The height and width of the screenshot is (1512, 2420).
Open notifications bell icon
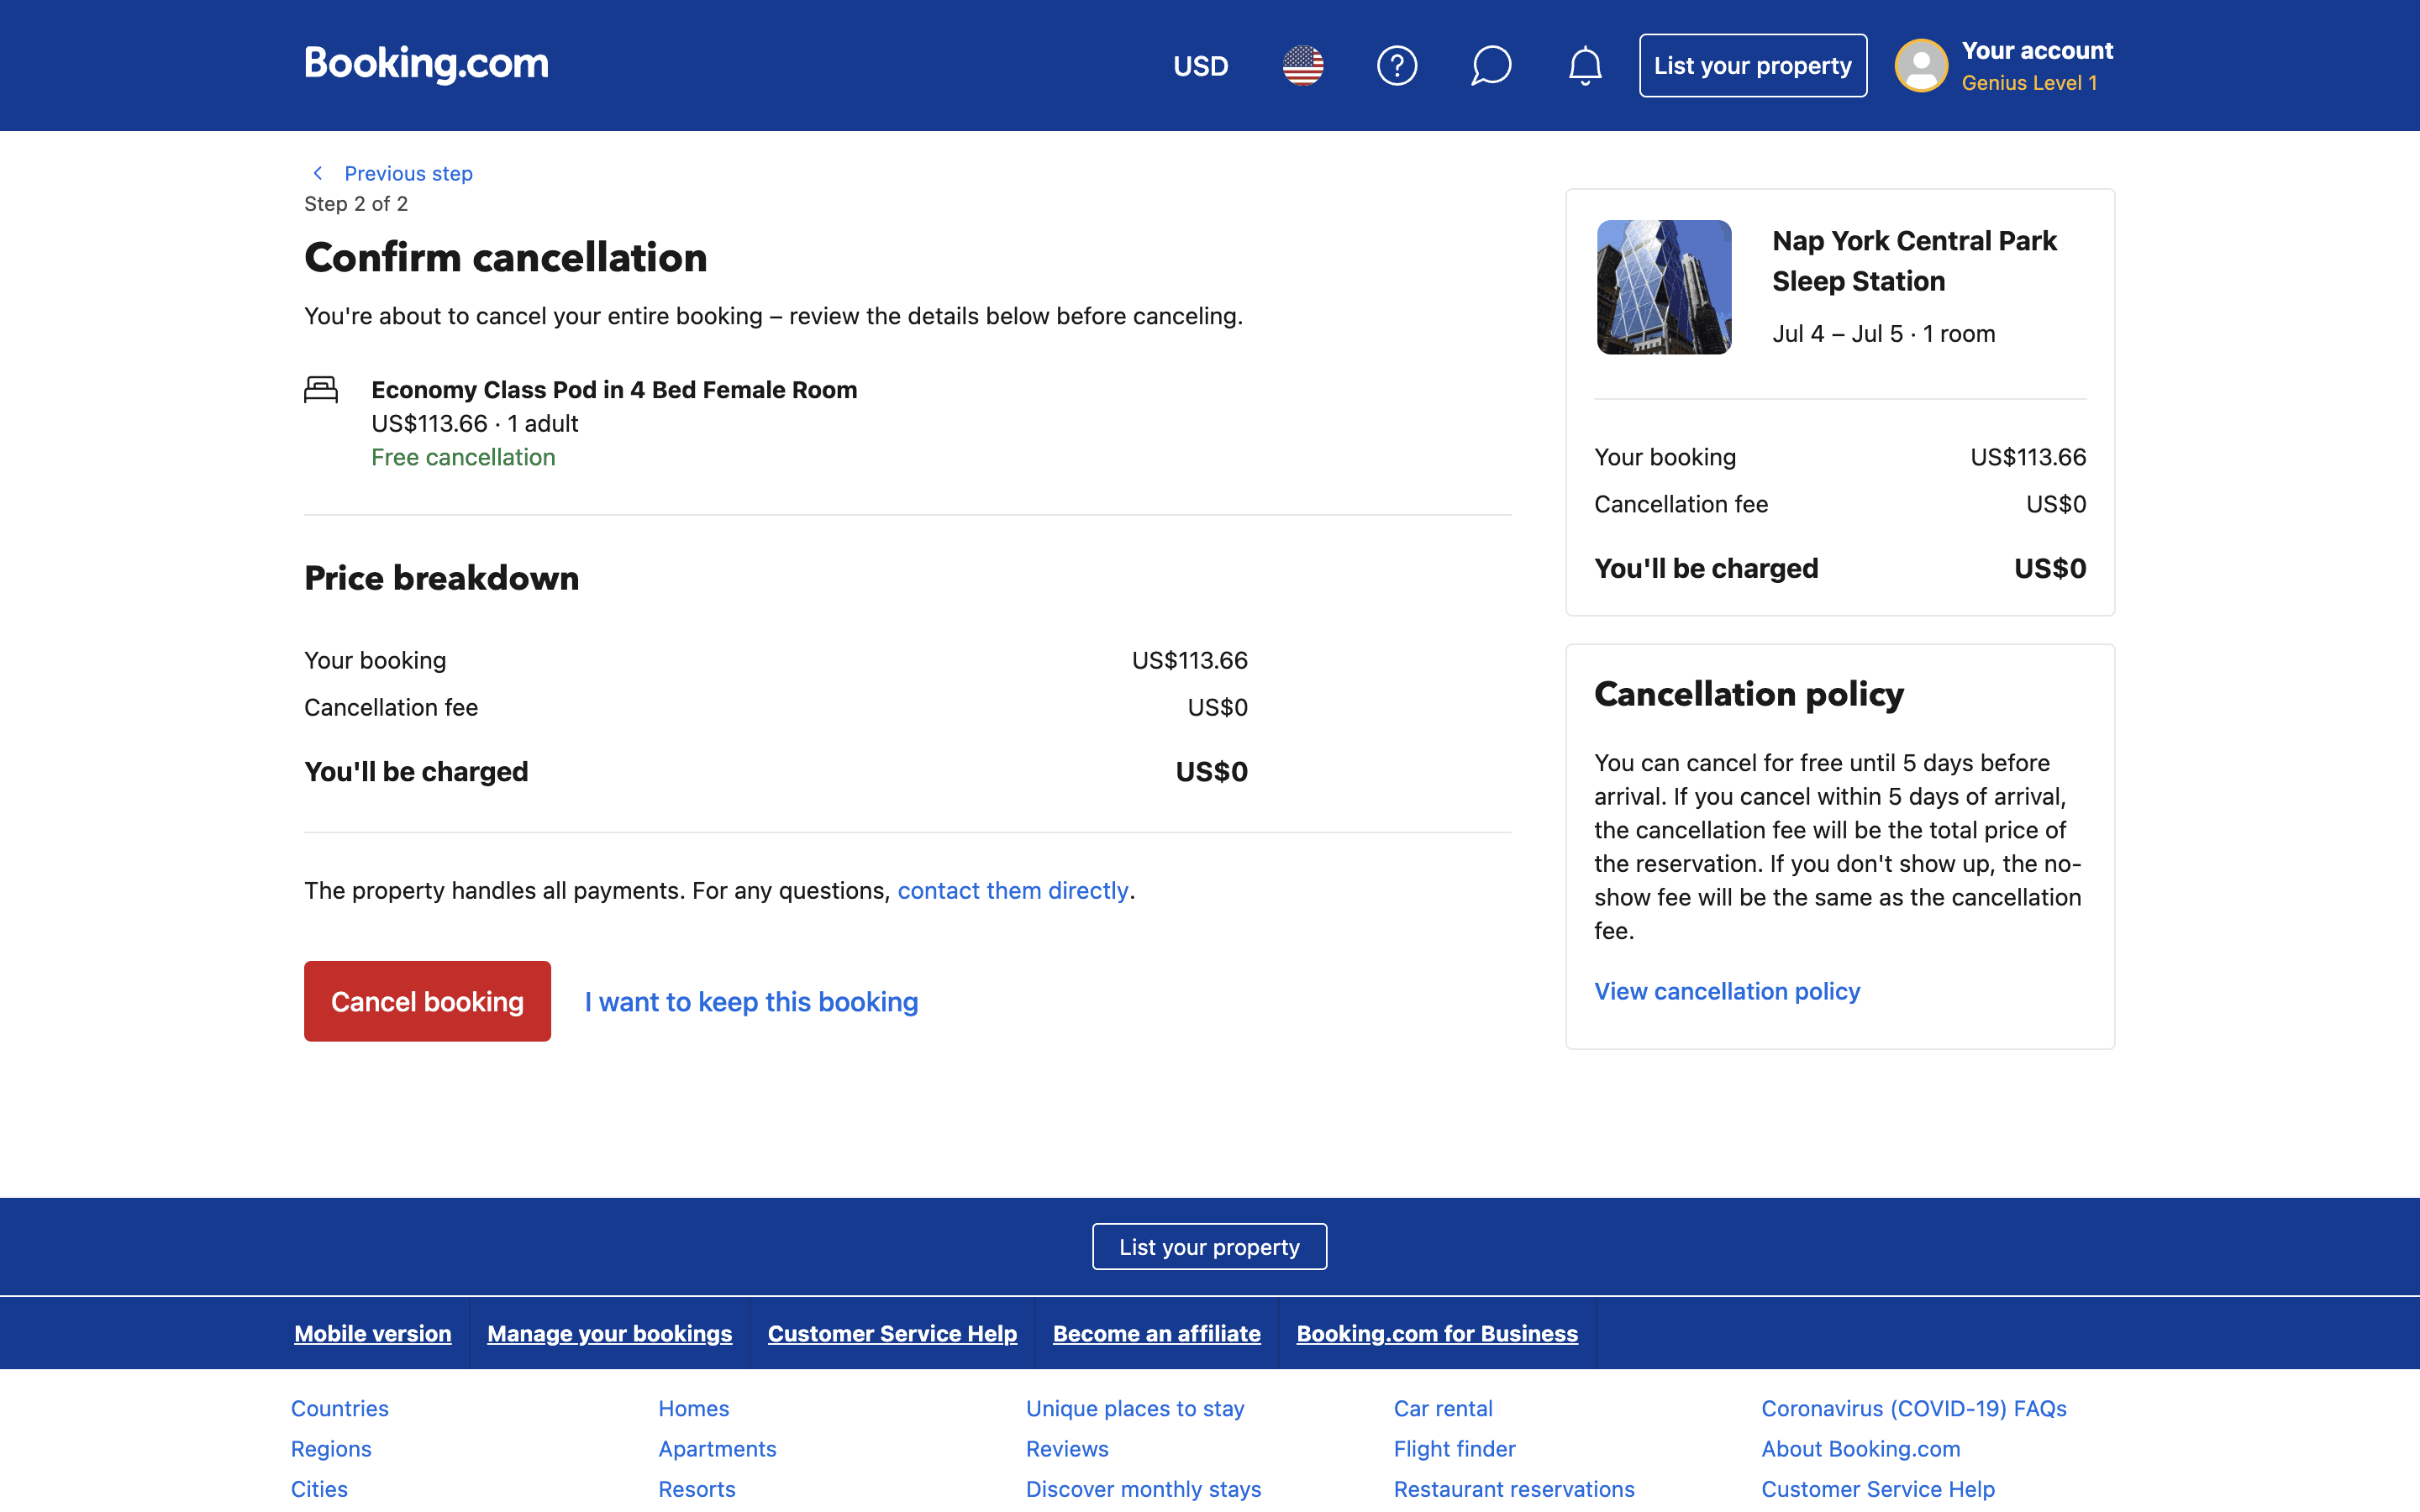point(1584,66)
